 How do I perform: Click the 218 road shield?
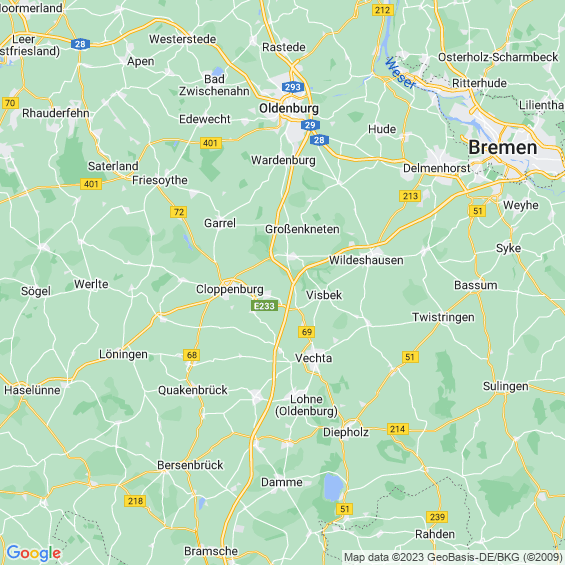coord(135,501)
